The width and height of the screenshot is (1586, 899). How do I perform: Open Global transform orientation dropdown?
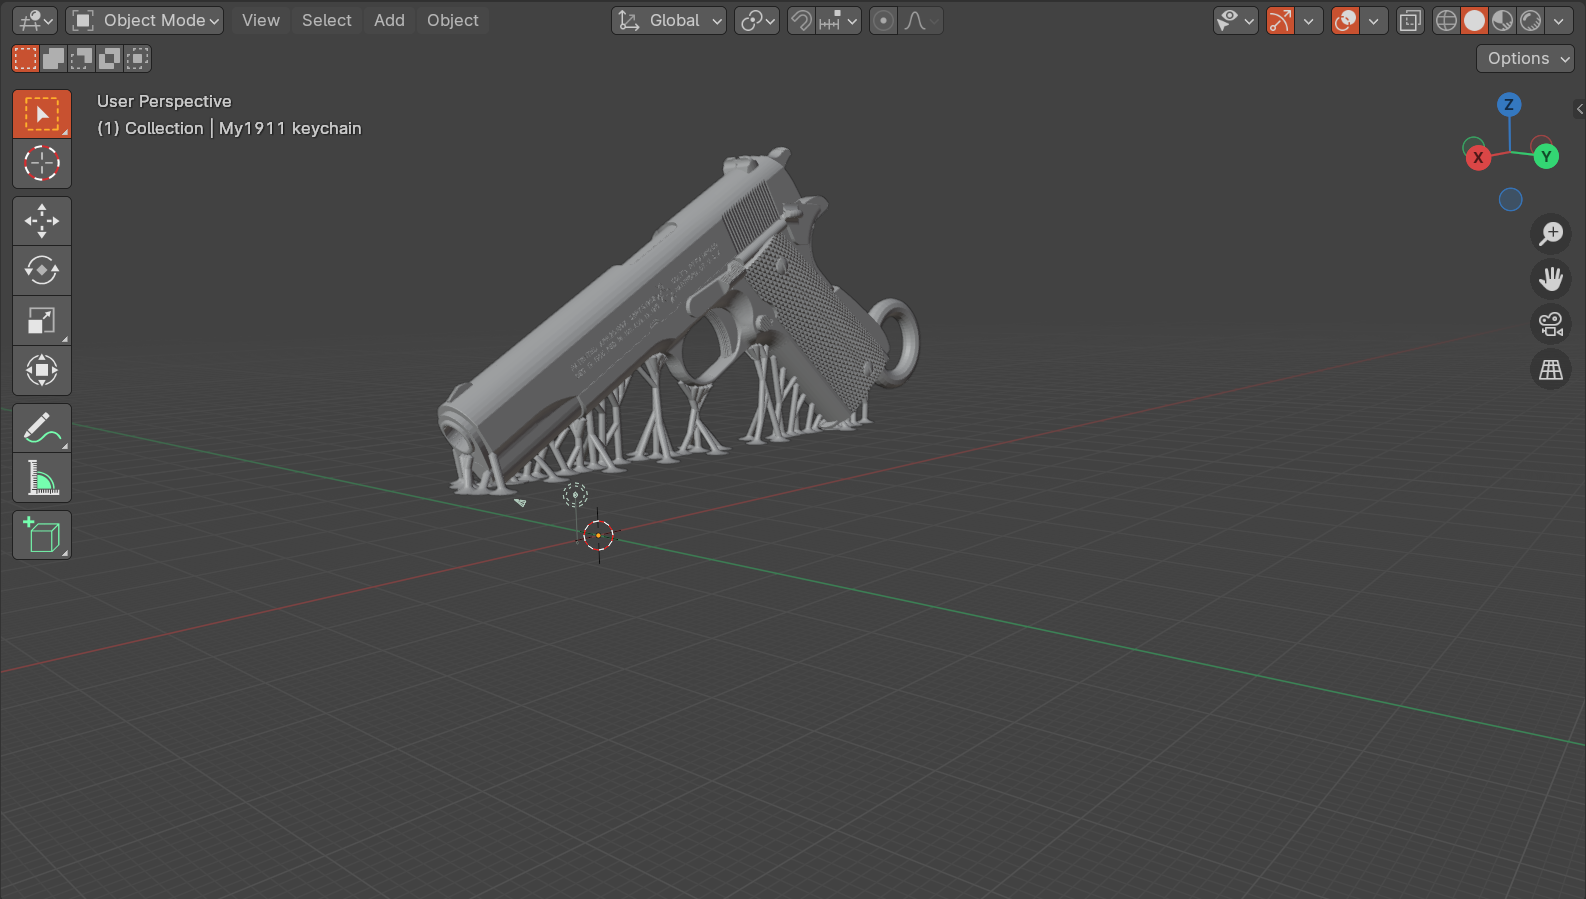click(669, 20)
